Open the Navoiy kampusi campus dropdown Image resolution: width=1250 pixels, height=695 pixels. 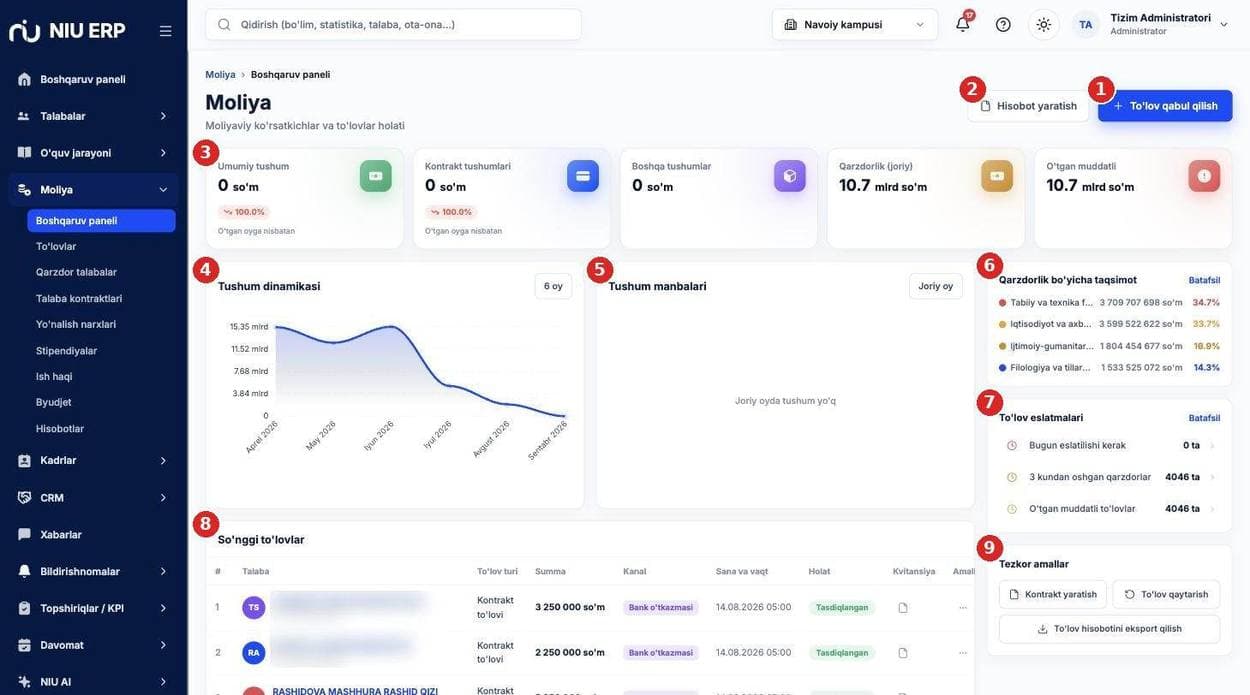coord(854,24)
